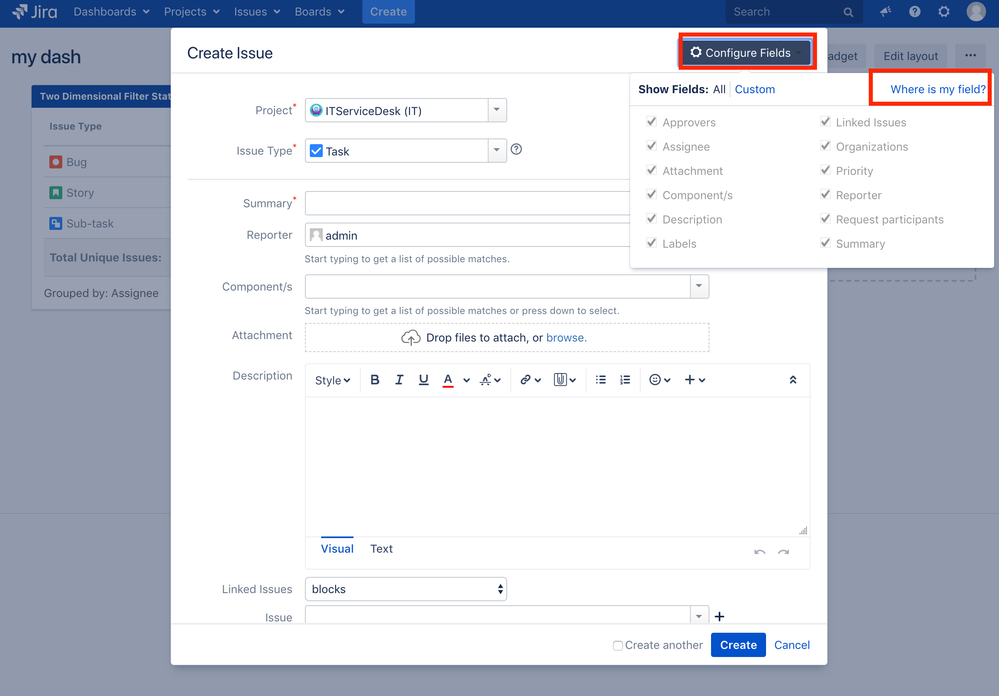Open the help question mark menu
999x696 pixels.
(915, 11)
